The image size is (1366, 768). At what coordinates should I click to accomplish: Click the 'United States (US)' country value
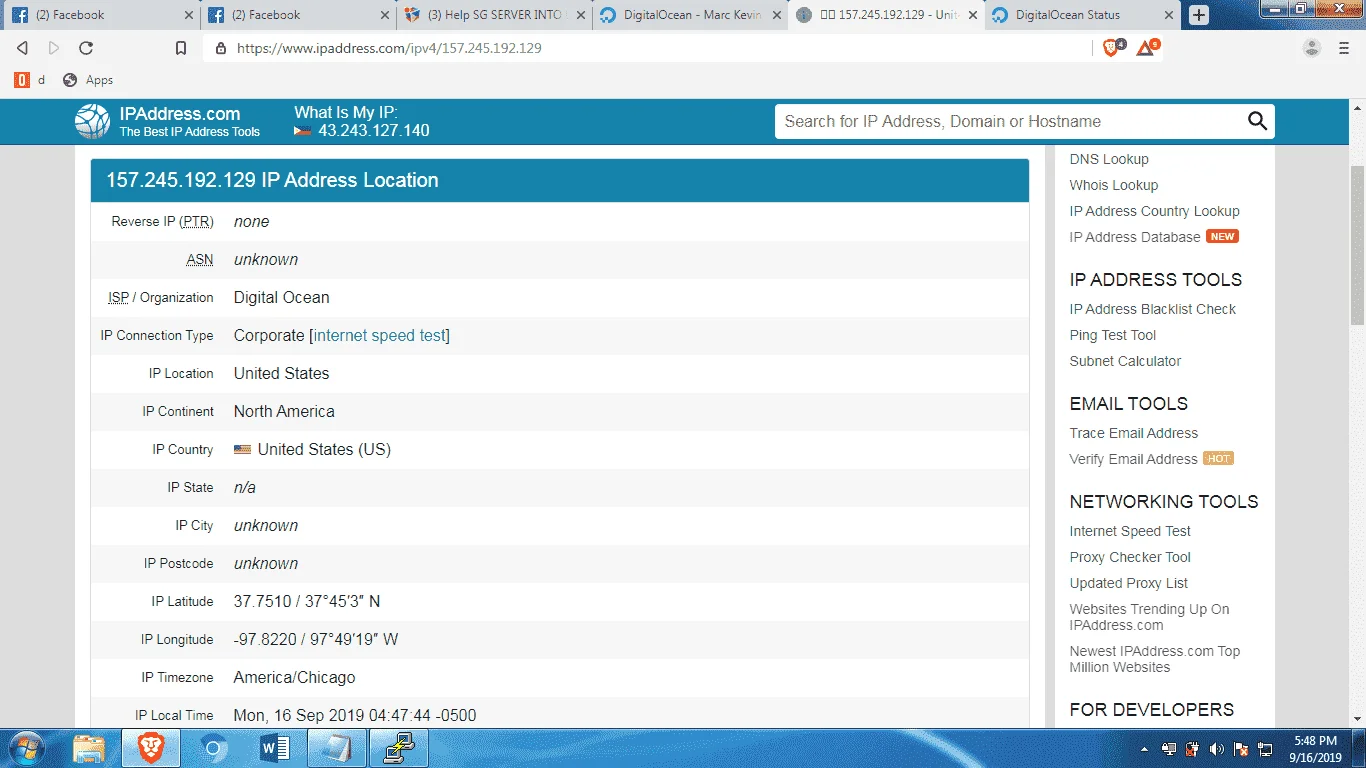[x=324, y=450]
